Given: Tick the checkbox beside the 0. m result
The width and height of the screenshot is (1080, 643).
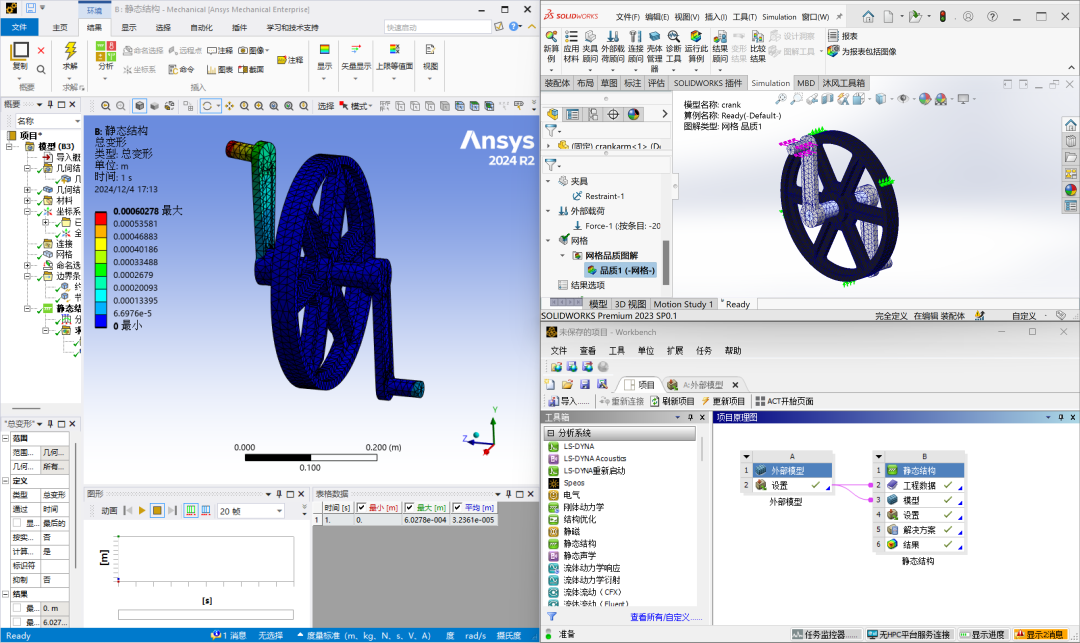Looking at the screenshot, I should point(17,608).
